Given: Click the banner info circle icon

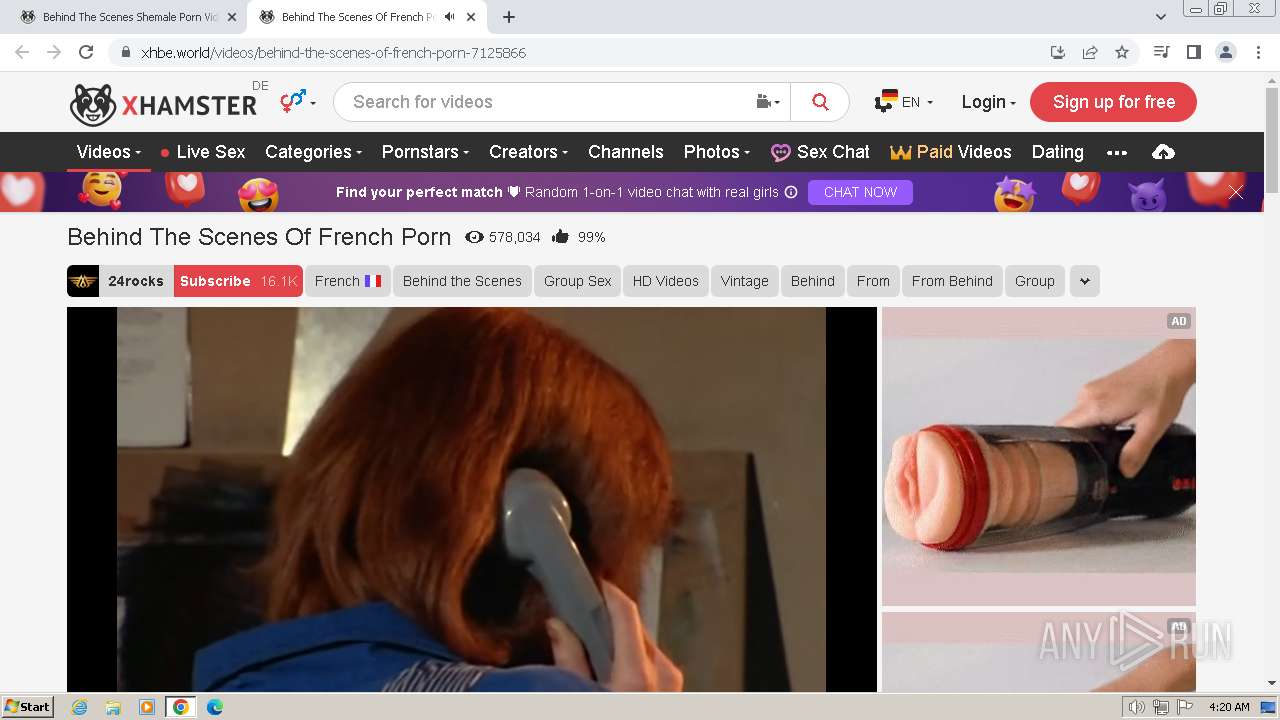Looking at the screenshot, I should click(791, 192).
